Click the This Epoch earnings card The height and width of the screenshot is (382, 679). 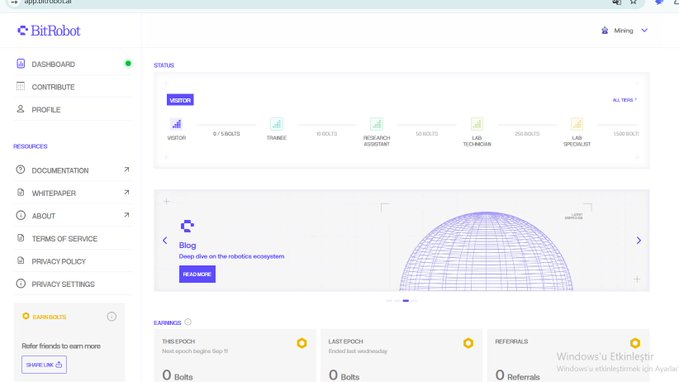pyautogui.click(x=235, y=356)
